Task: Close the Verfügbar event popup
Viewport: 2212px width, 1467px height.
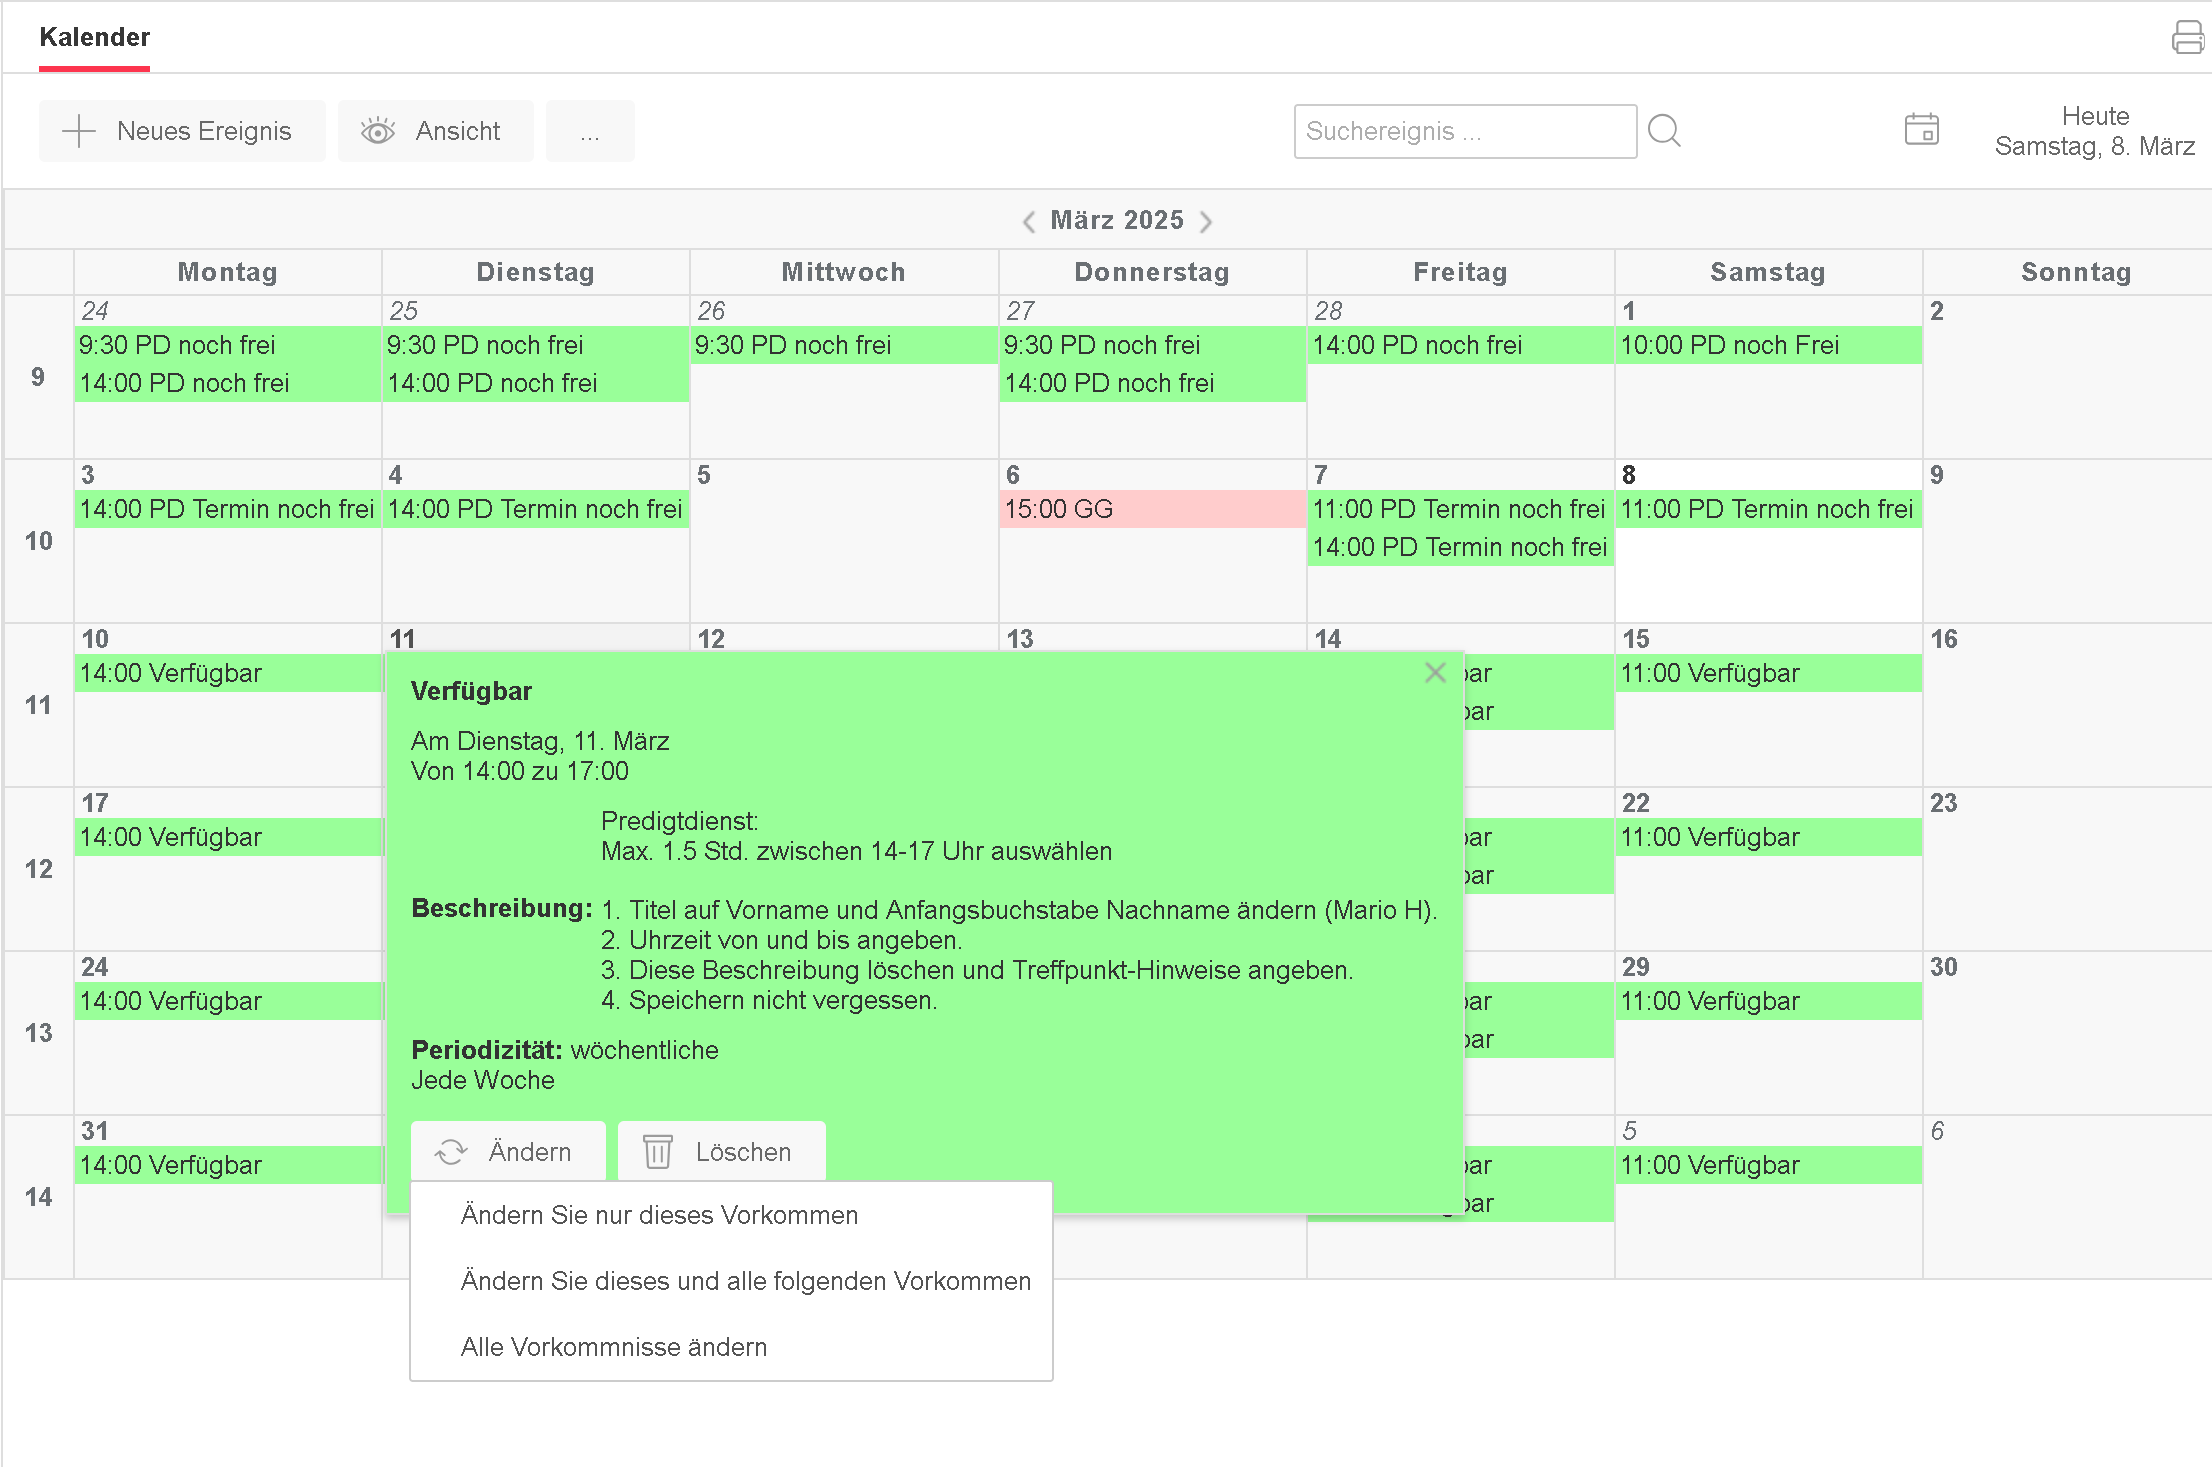Action: pyautogui.click(x=1435, y=673)
